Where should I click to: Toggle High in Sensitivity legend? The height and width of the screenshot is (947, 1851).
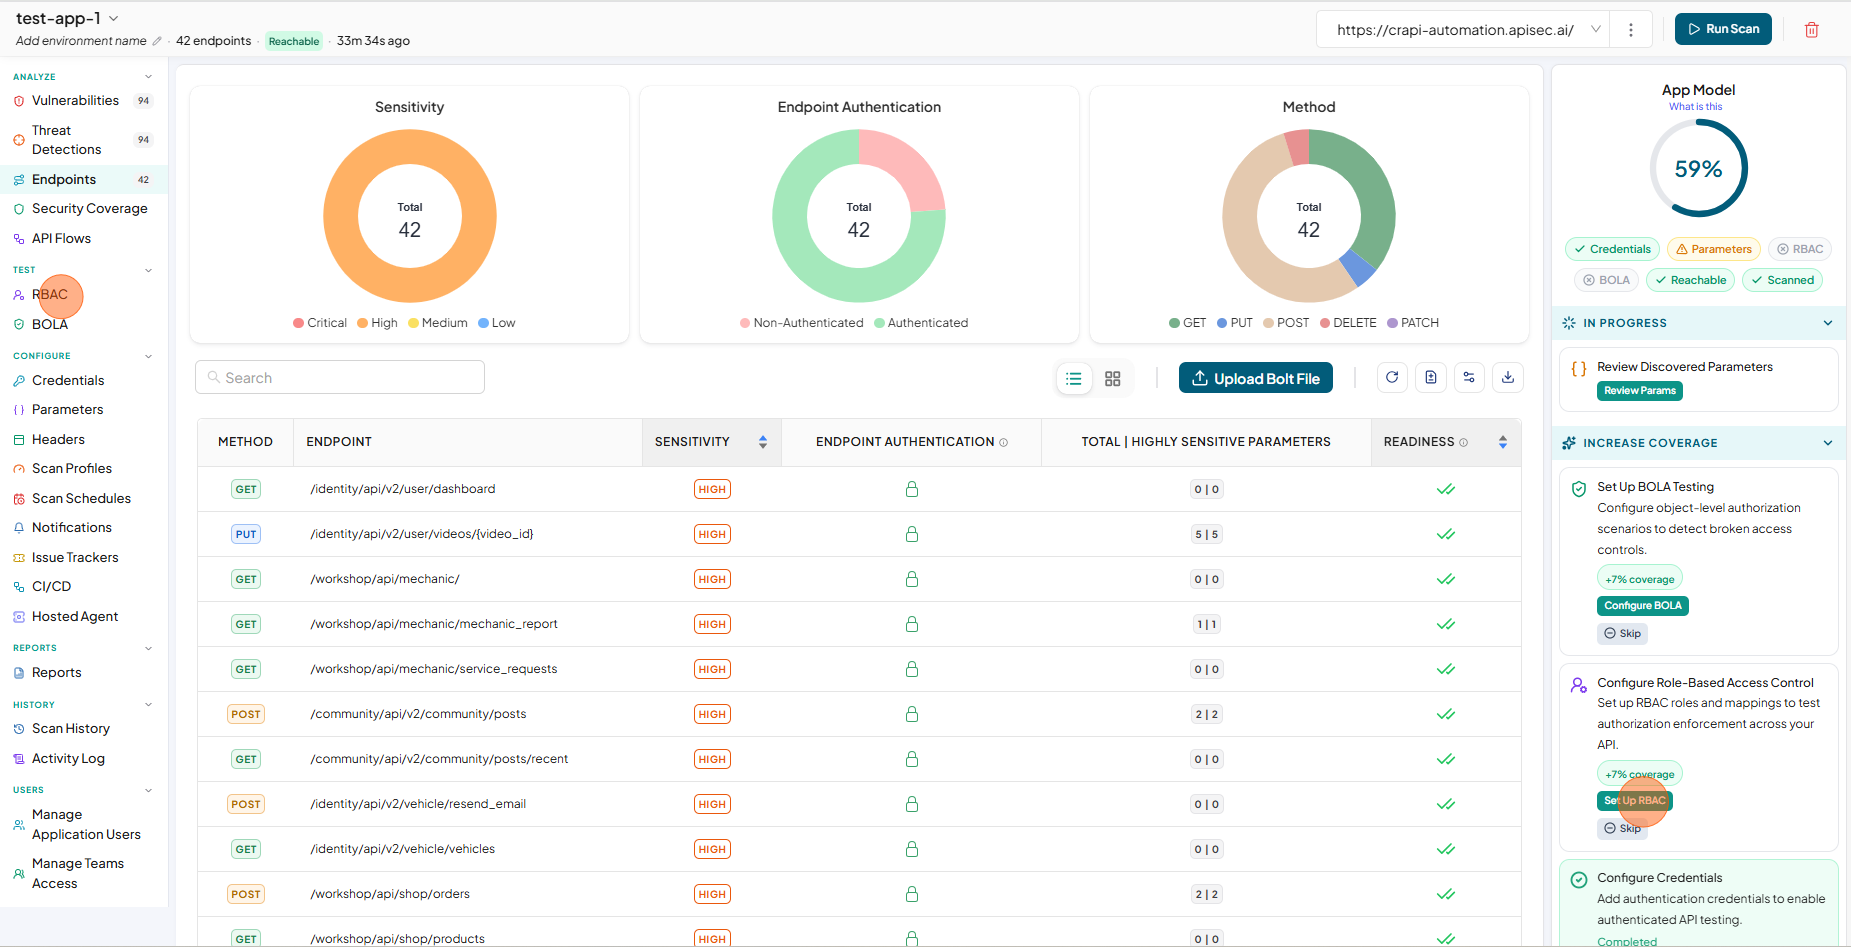(x=377, y=323)
